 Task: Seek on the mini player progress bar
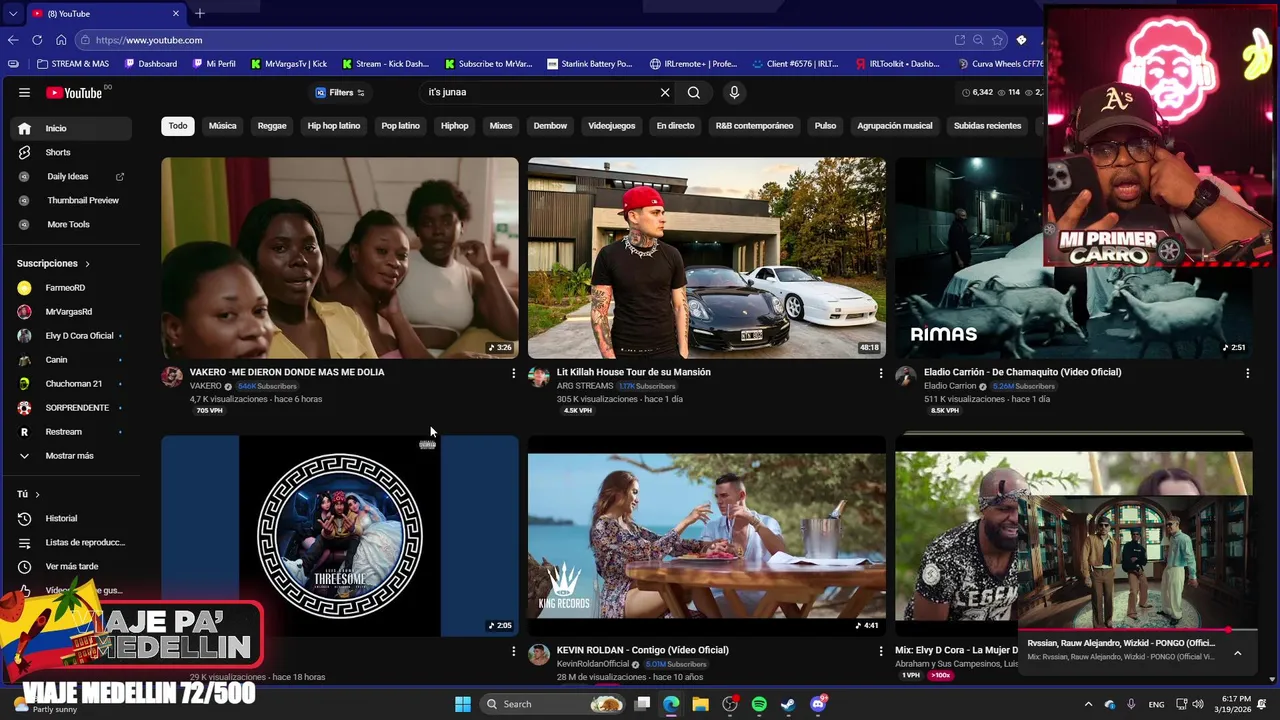[x=1138, y=631]
